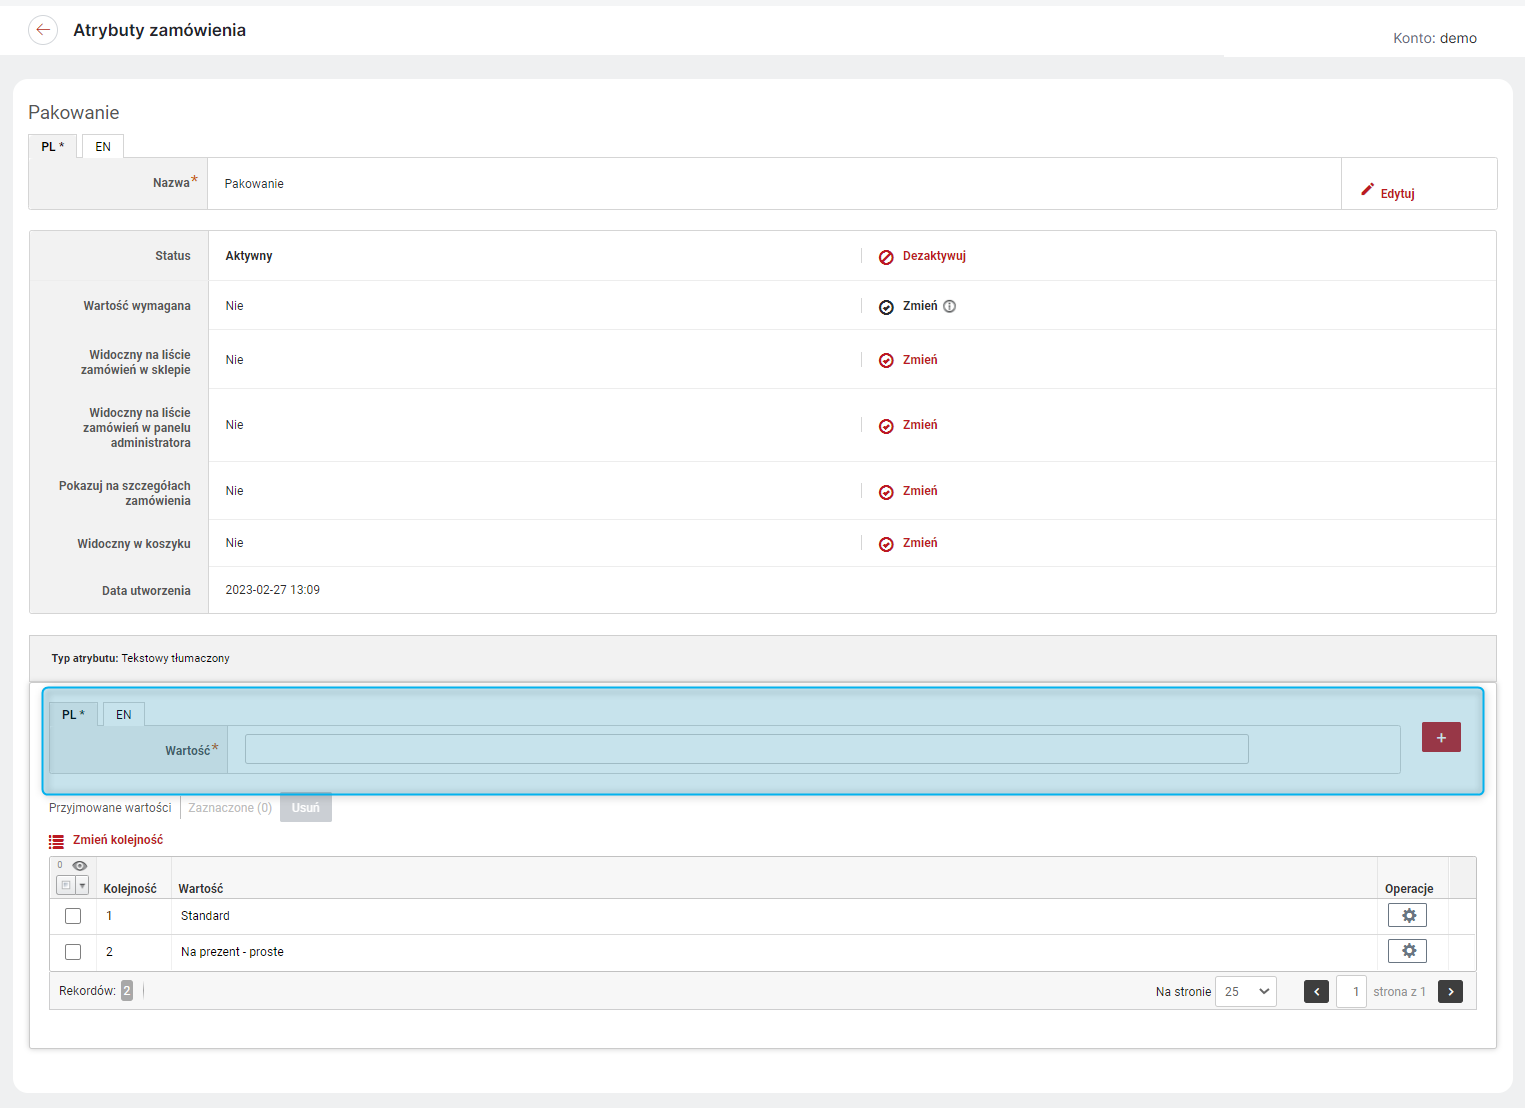Select PL tab for Nazwa

pos(53,147)
